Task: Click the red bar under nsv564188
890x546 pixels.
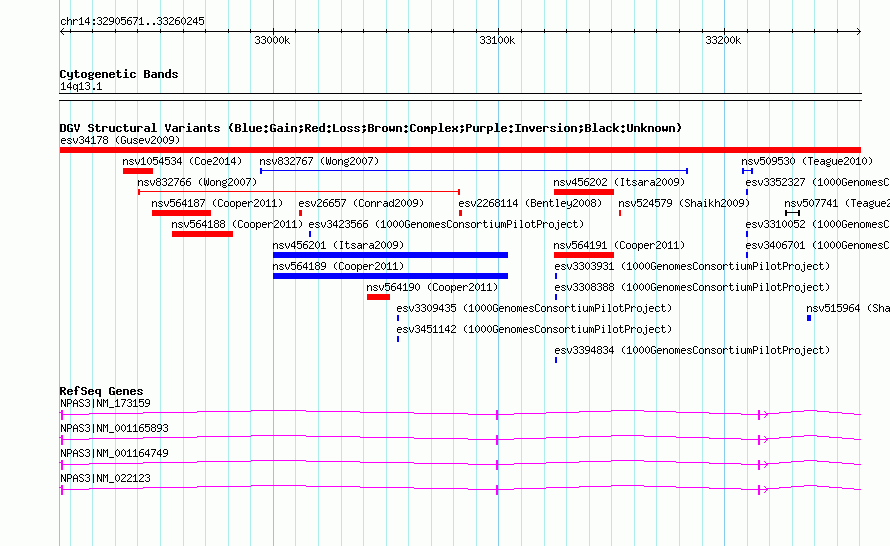Action: [203, 234]
